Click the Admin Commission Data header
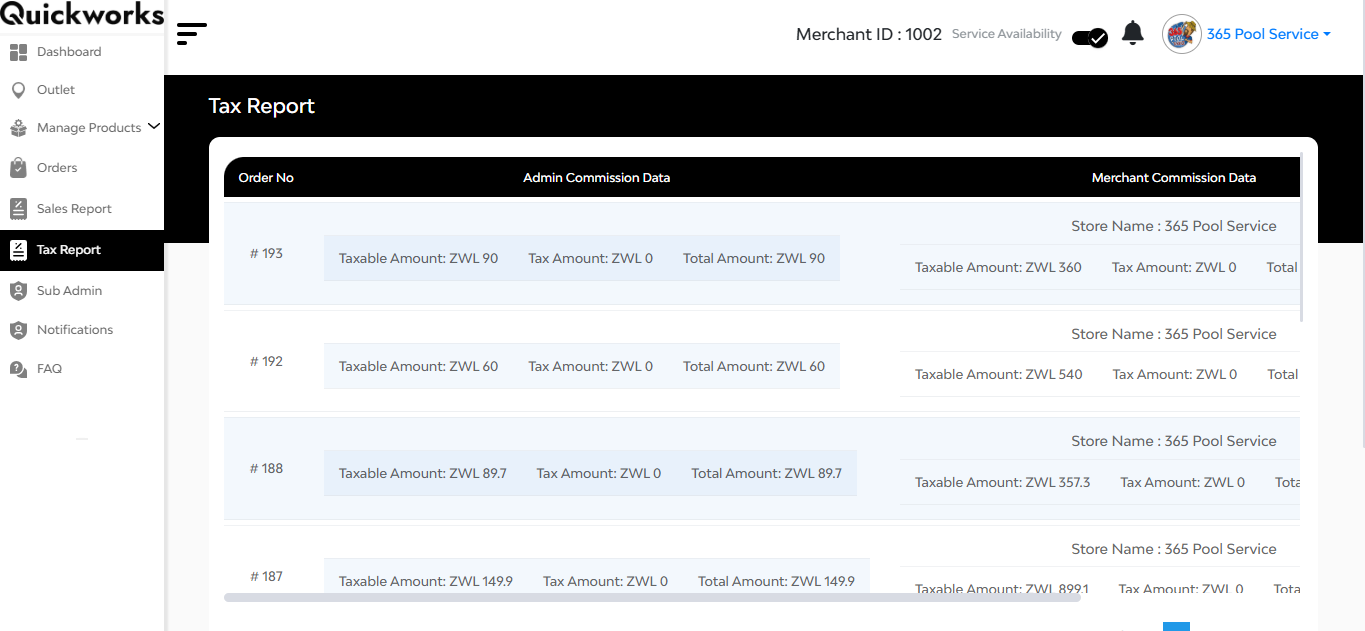Viewport: 1365px width, 631px height. pyautogui.click(x=597, y=178)
